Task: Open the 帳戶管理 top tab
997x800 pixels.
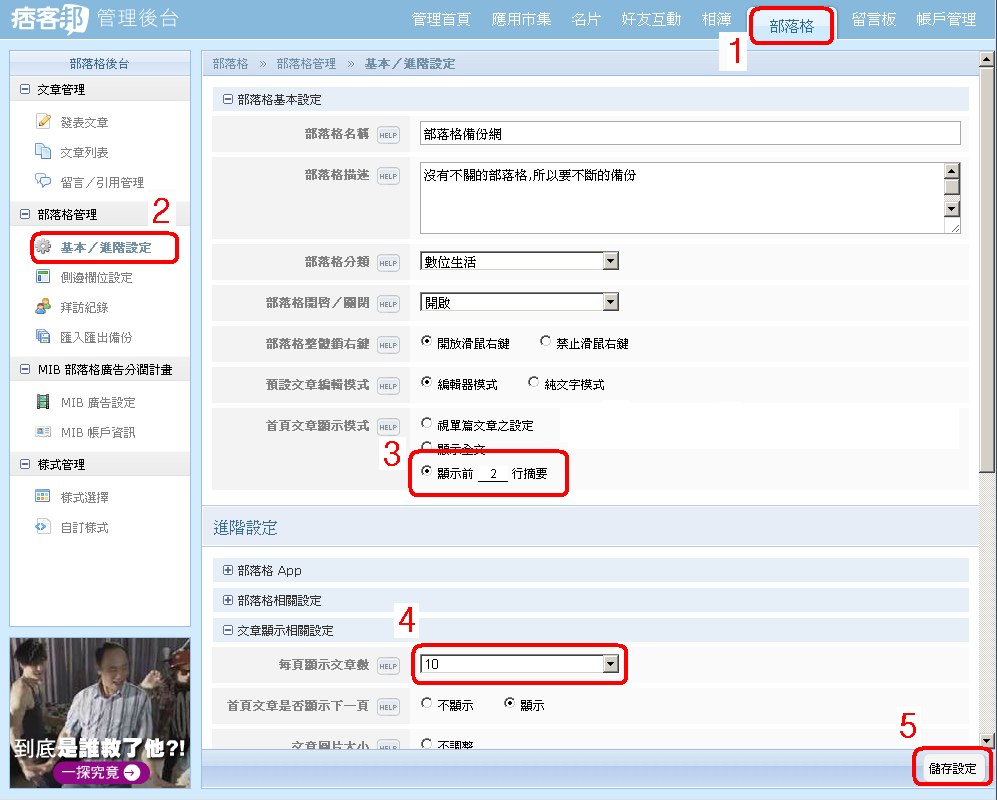Action: coord(946,20)
